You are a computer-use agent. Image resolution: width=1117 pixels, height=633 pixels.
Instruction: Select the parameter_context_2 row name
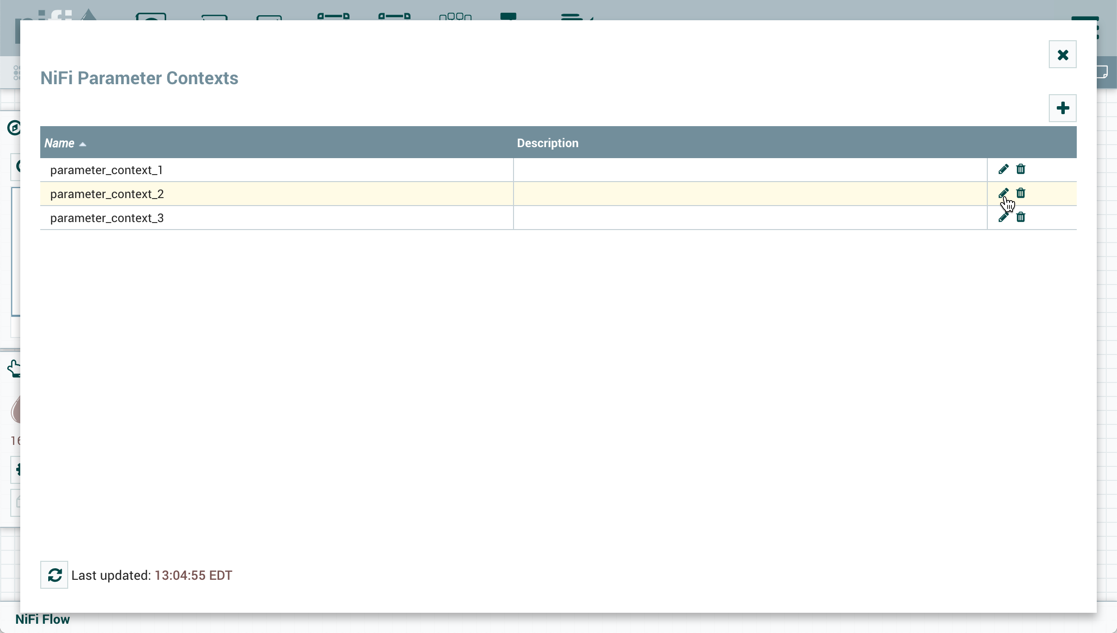[106, 194]
